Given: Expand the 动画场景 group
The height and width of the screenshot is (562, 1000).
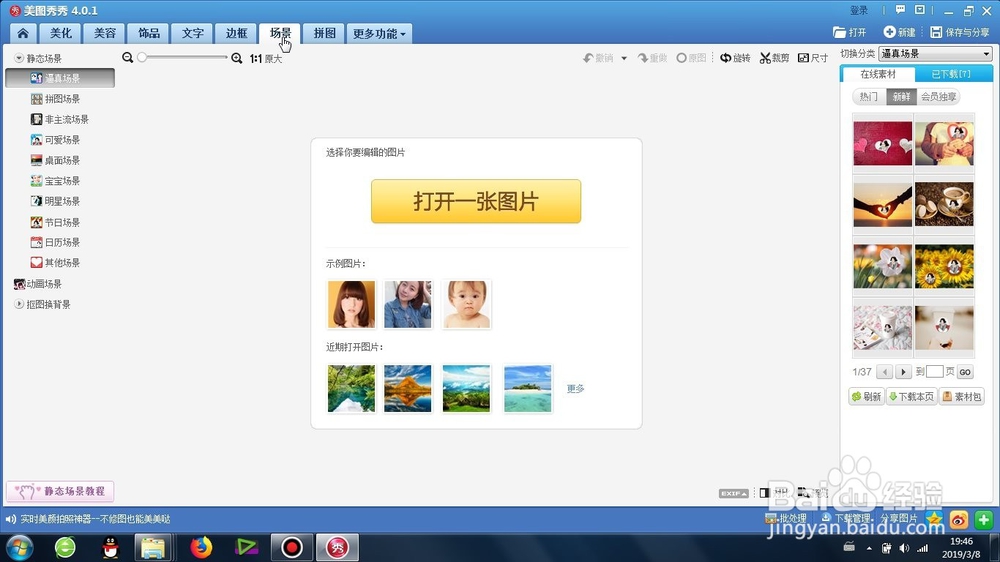Looking at the screenshot, I should 38,284.
